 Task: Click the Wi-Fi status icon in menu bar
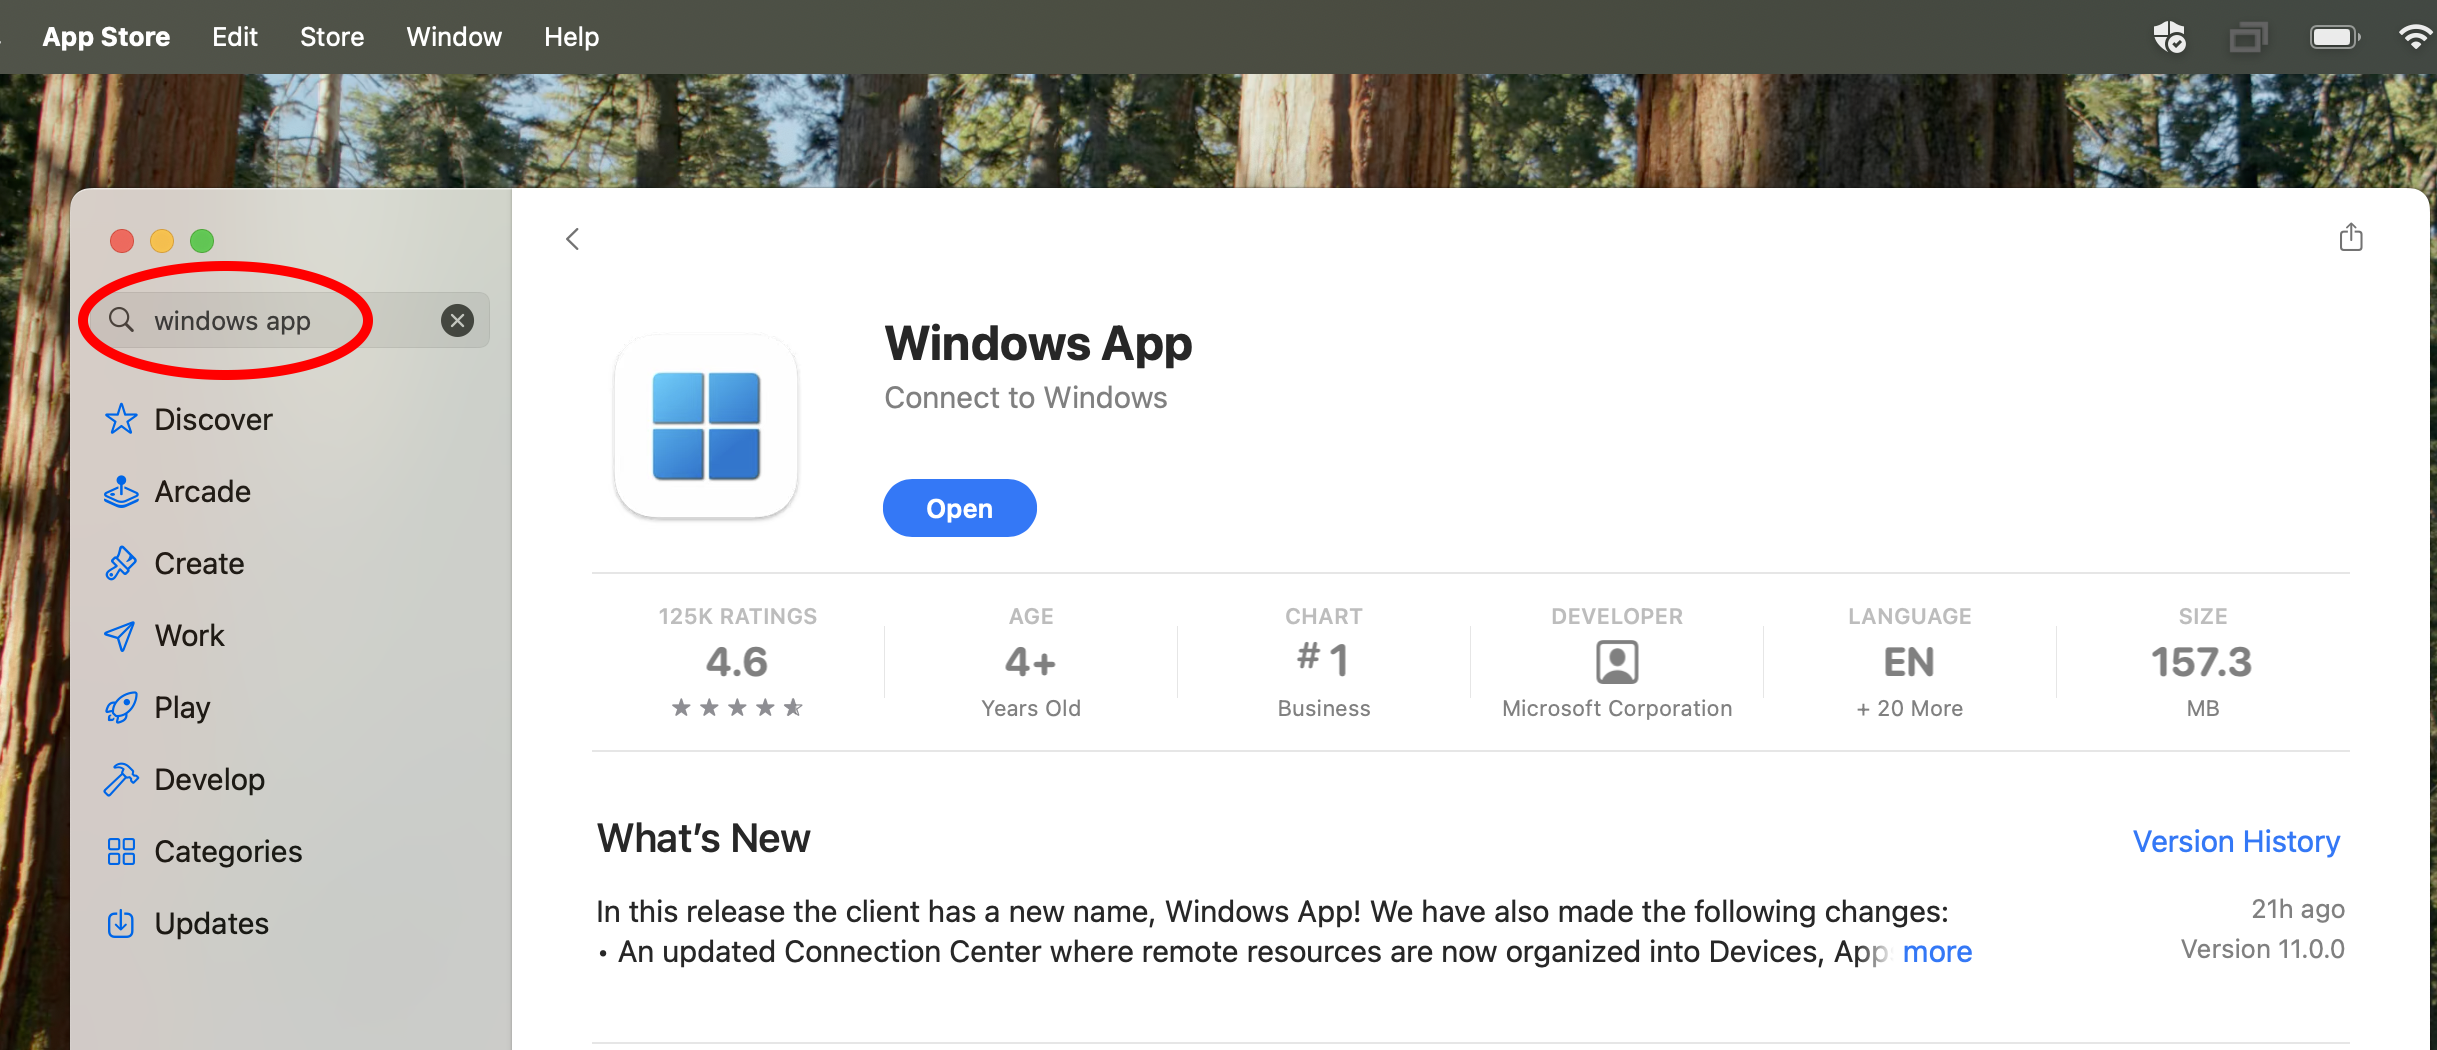[2414, 37]
